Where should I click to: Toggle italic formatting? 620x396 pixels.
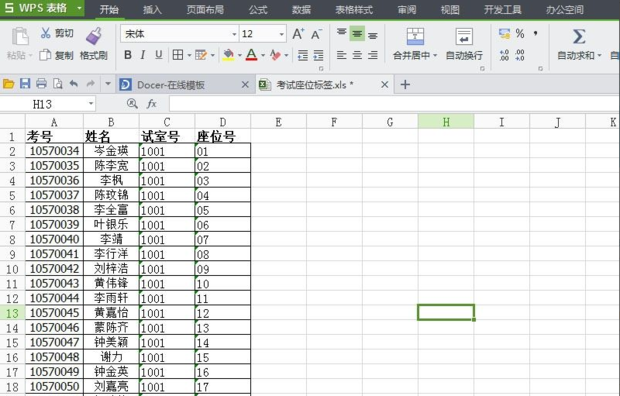tap(143, 55)
